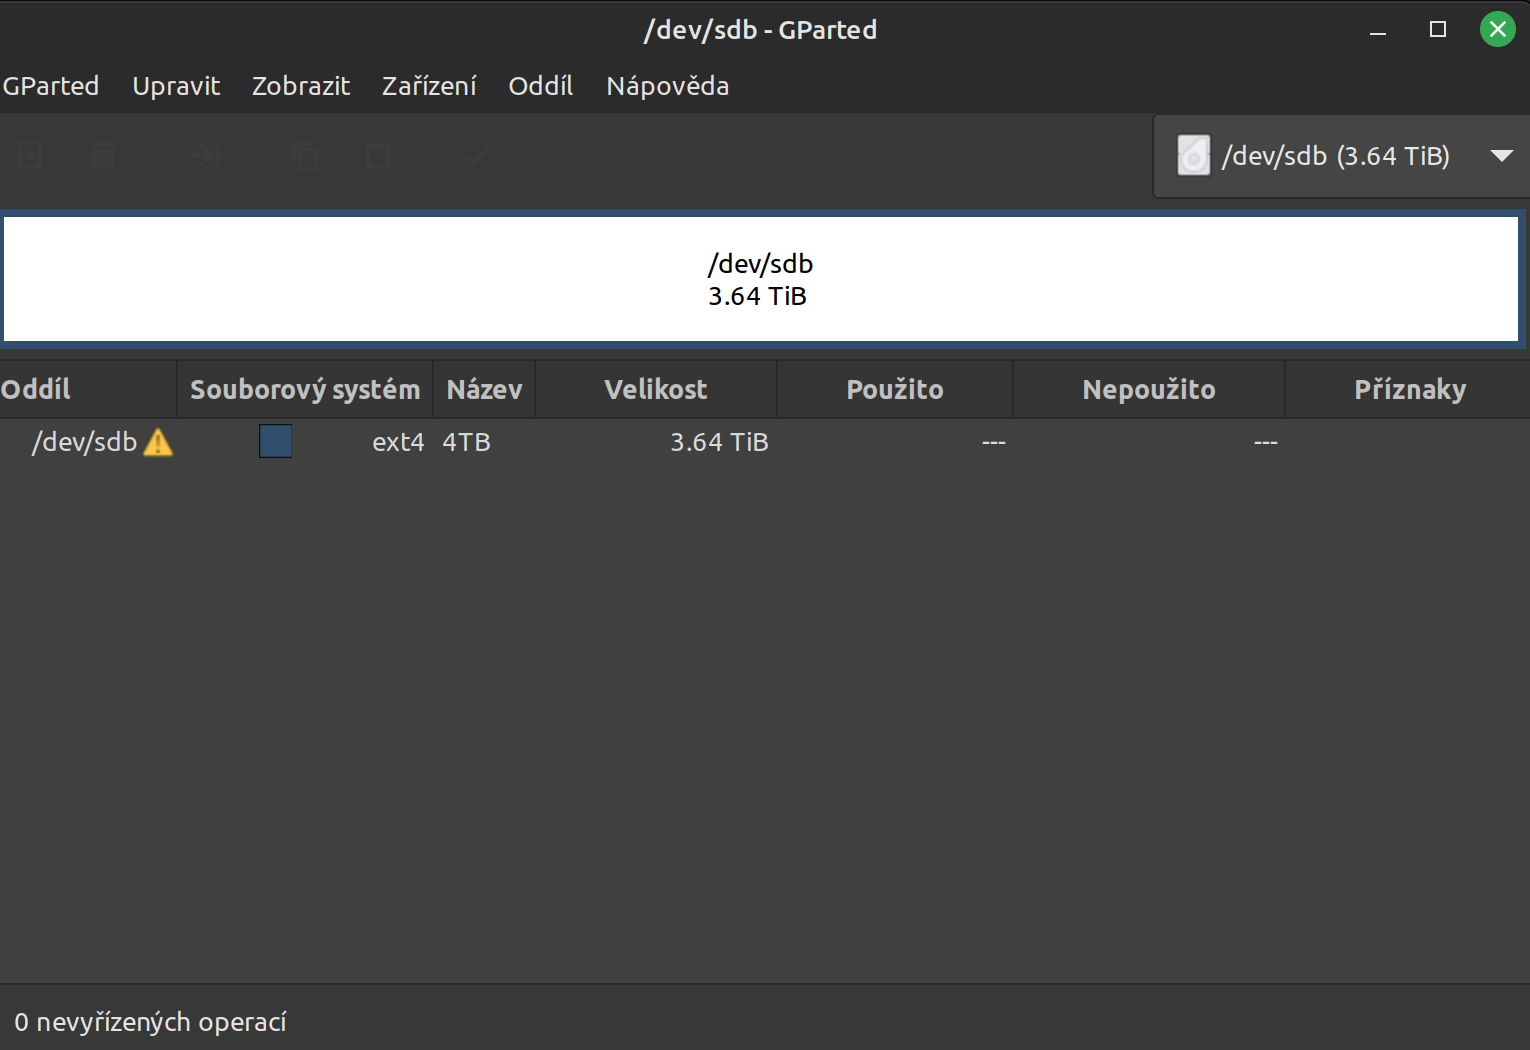
Task: Open the Upravit menu
Action: click(x=176, y=86)
